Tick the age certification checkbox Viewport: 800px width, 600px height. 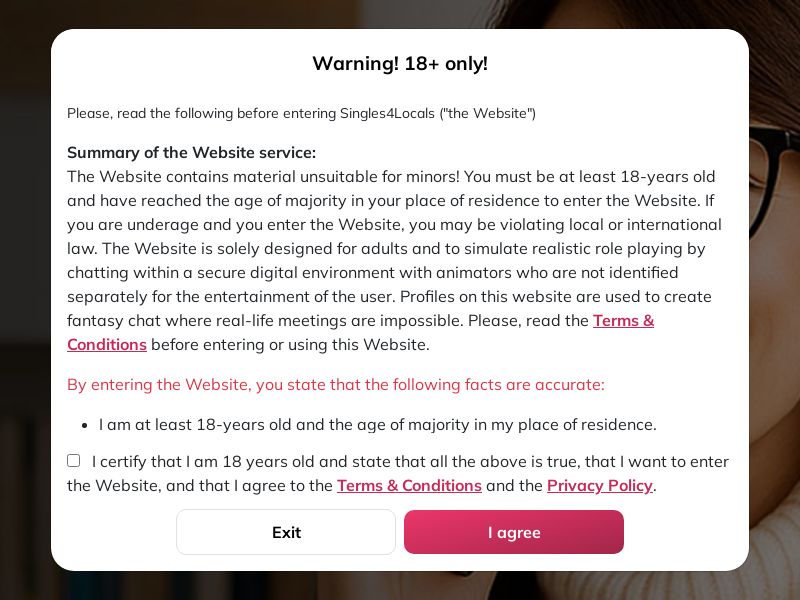click(x=73, y=461)
